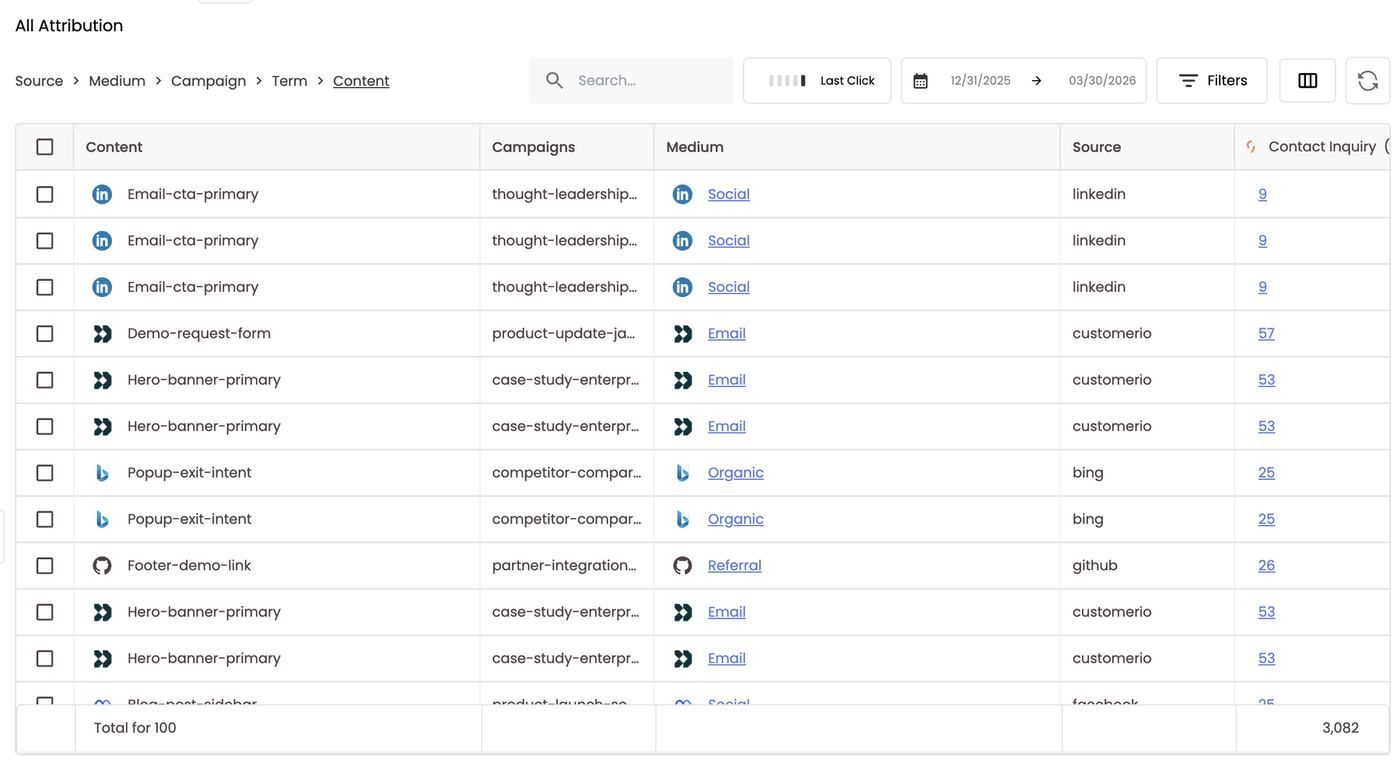This screenshot has width=1400, height=760.
Task: Open the start date picker showing 12/31/2025
Action: (x=981, y=81)
